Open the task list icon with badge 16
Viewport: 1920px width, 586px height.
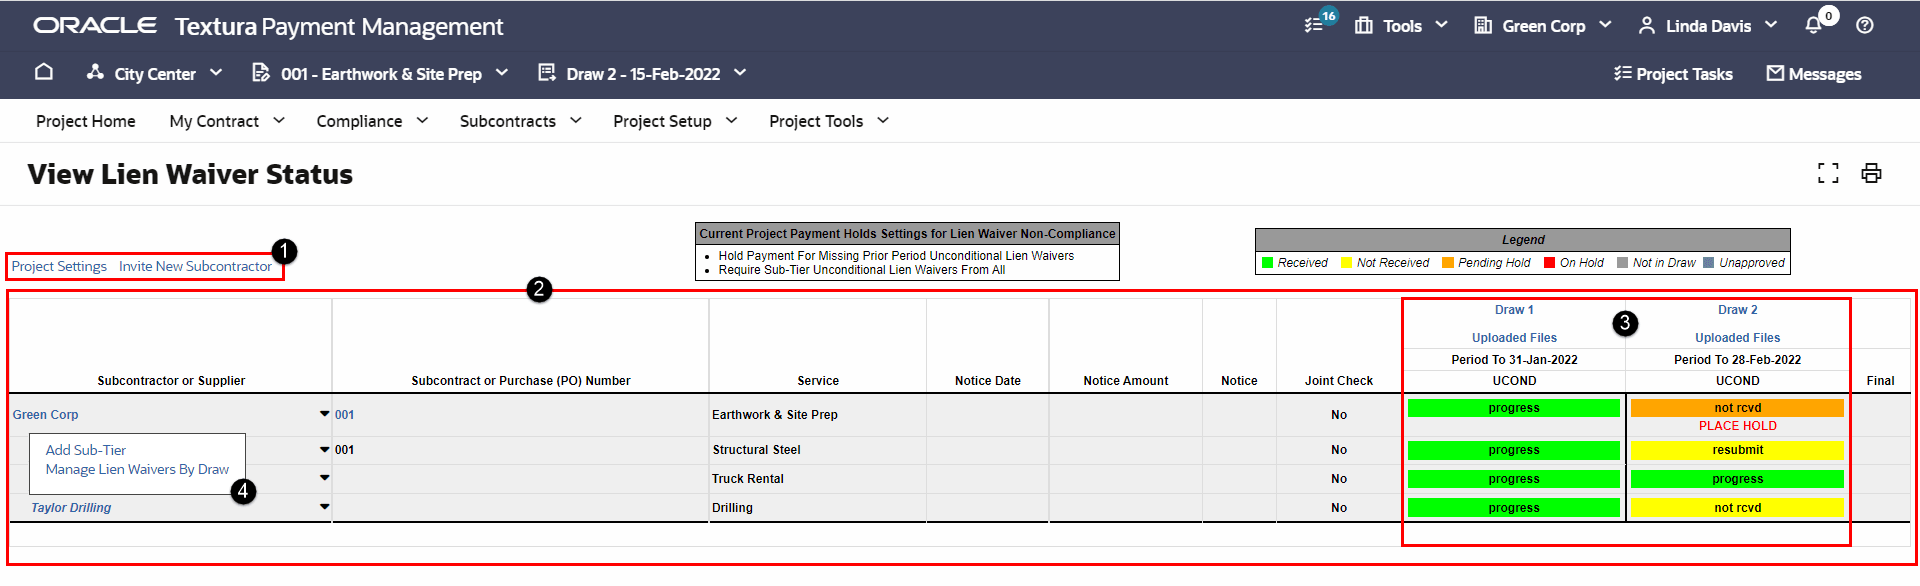coord(1315,25)
